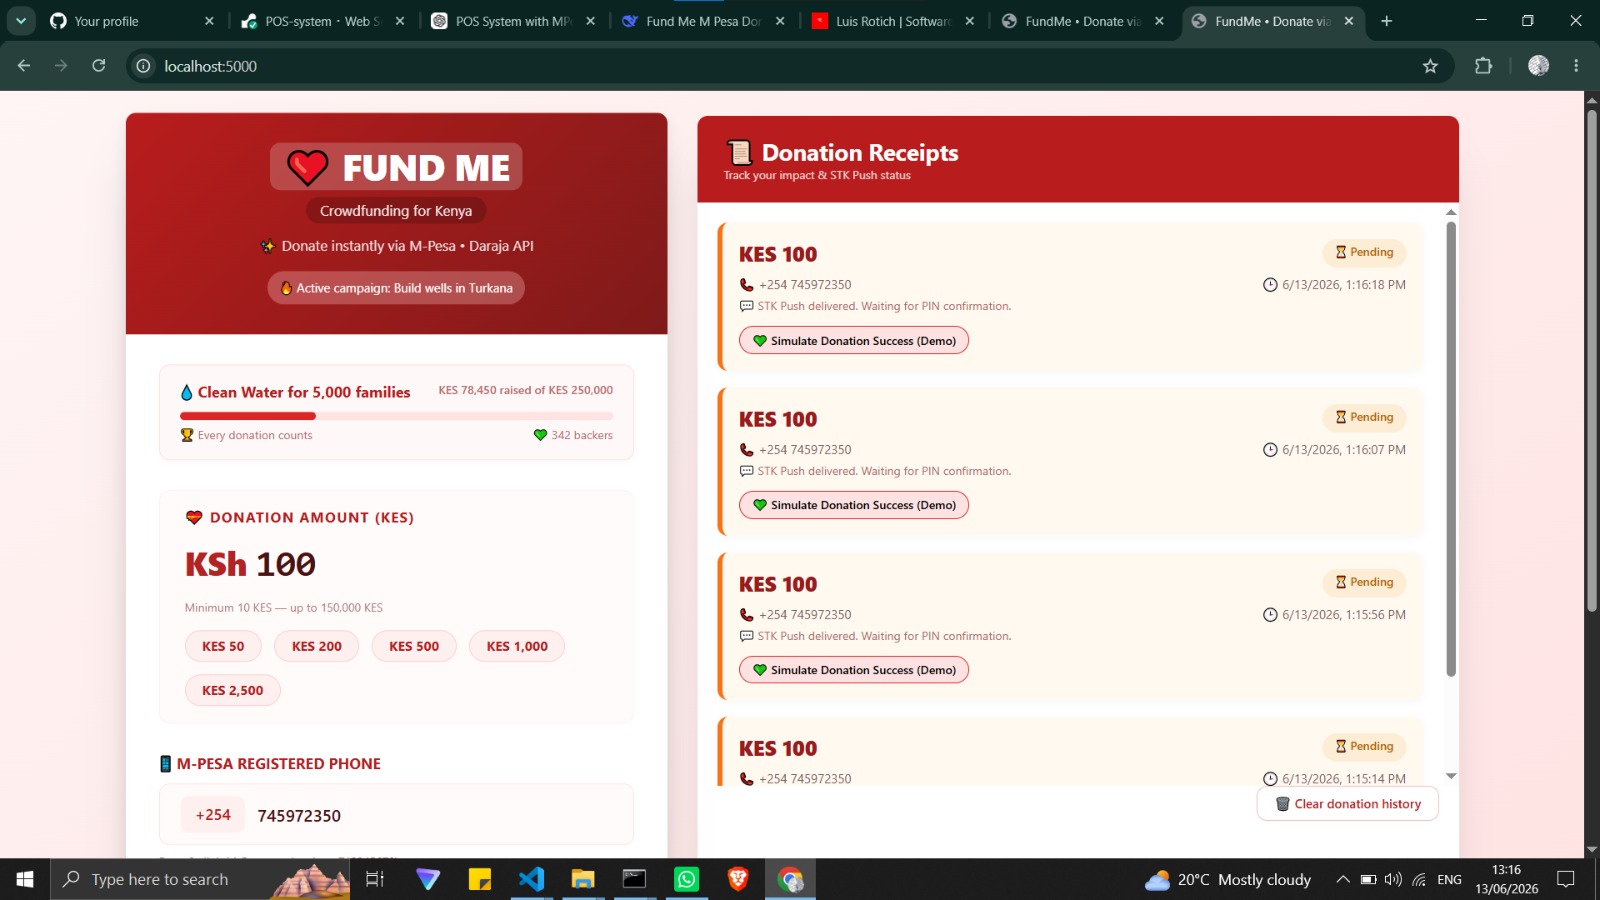The width and height of the screenshot is (1600, 900).
Task: Open the Chrome three-dot menu
Action: 1576,66
